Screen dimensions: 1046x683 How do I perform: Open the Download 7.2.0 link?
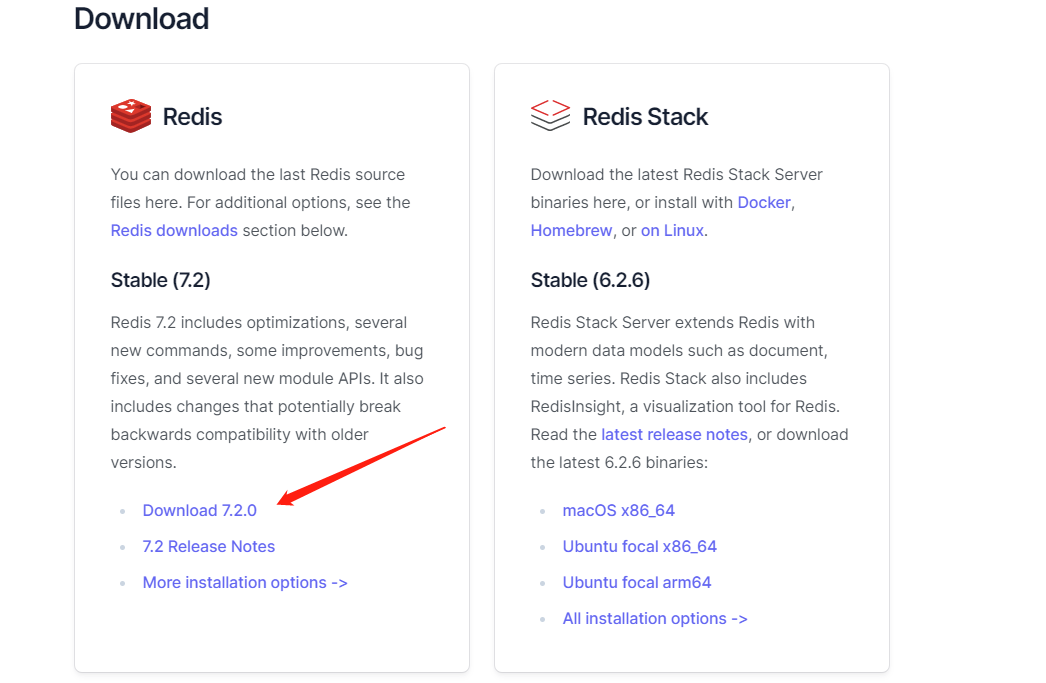pyautogui.click(x=199, y=510)
